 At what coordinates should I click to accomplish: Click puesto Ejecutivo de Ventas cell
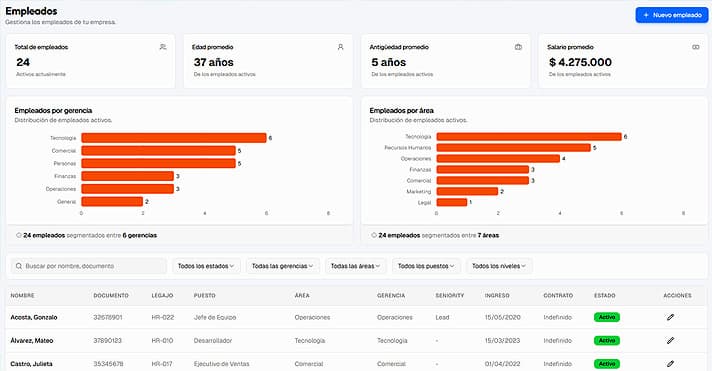[221, 364]
